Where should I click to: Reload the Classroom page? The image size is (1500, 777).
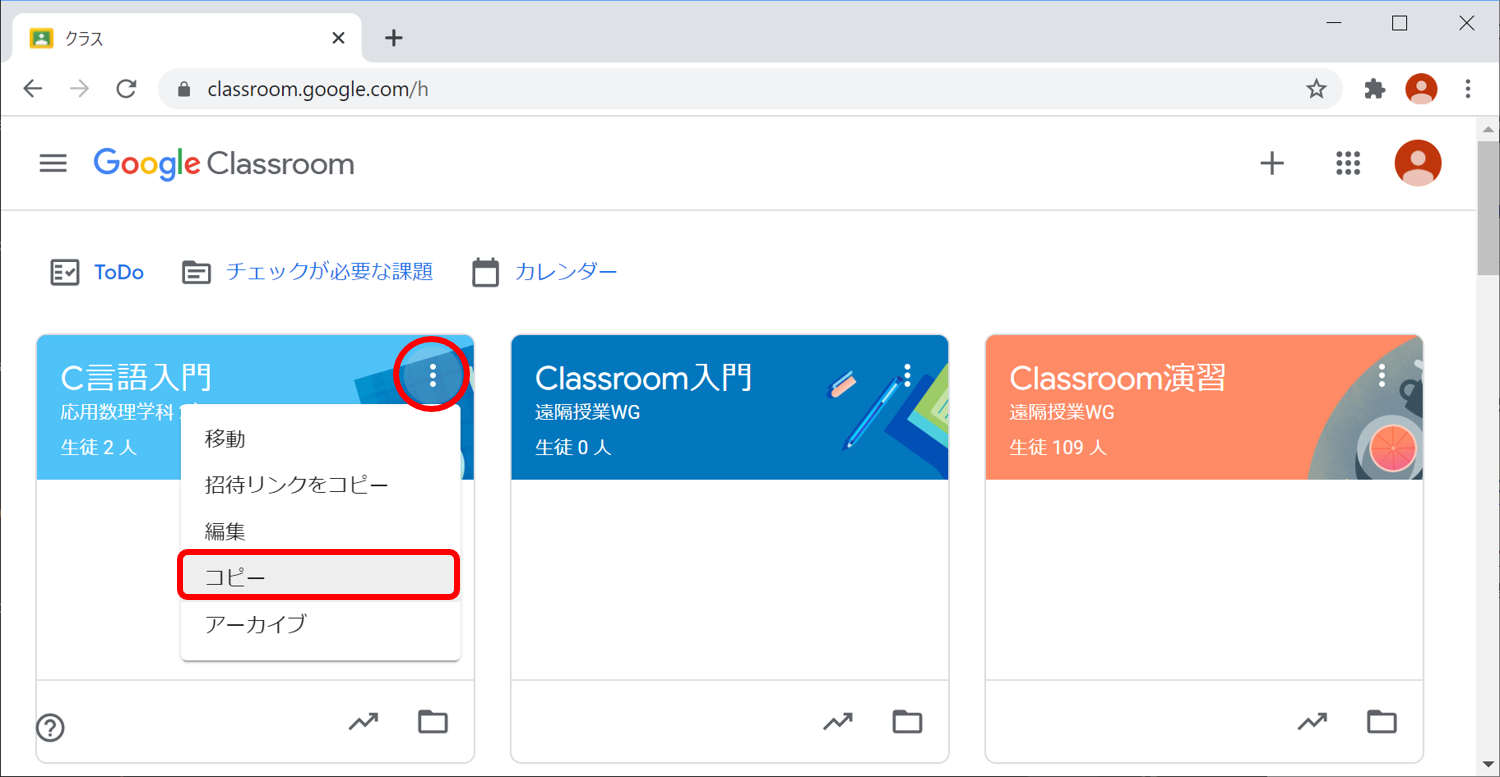point(126,89)
